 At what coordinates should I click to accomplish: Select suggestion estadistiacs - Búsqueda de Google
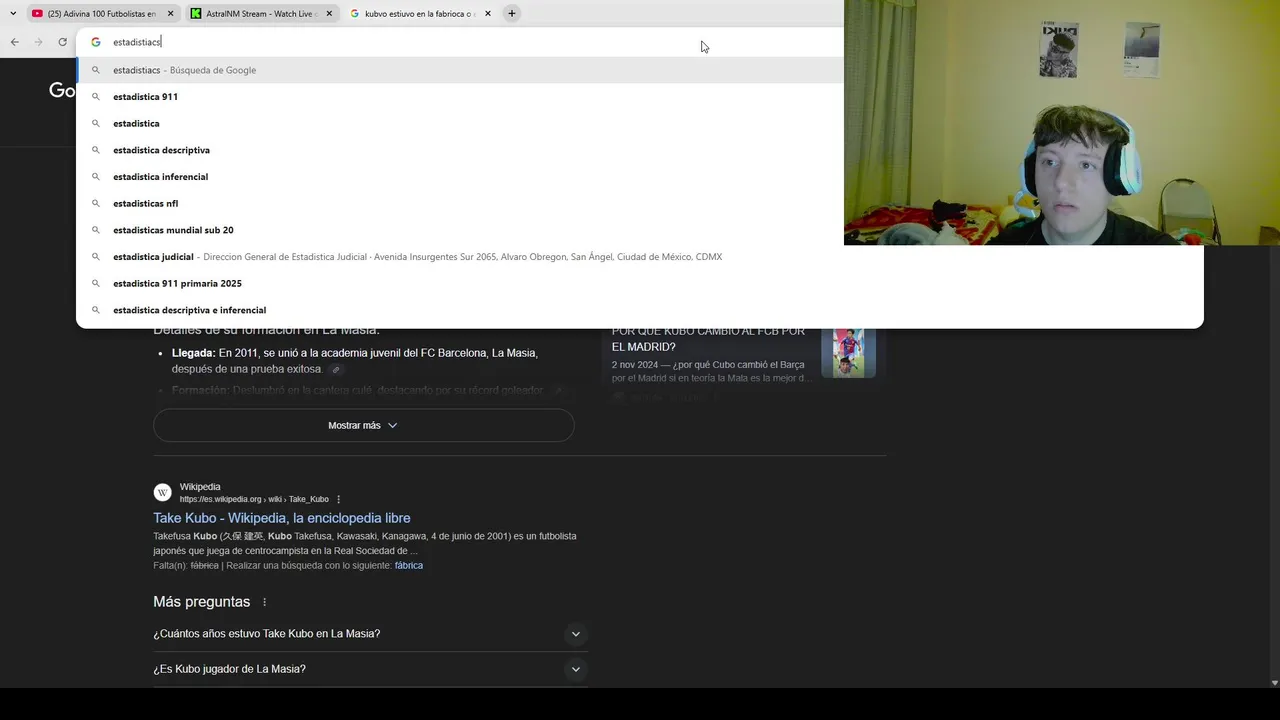tap(460, 70)
